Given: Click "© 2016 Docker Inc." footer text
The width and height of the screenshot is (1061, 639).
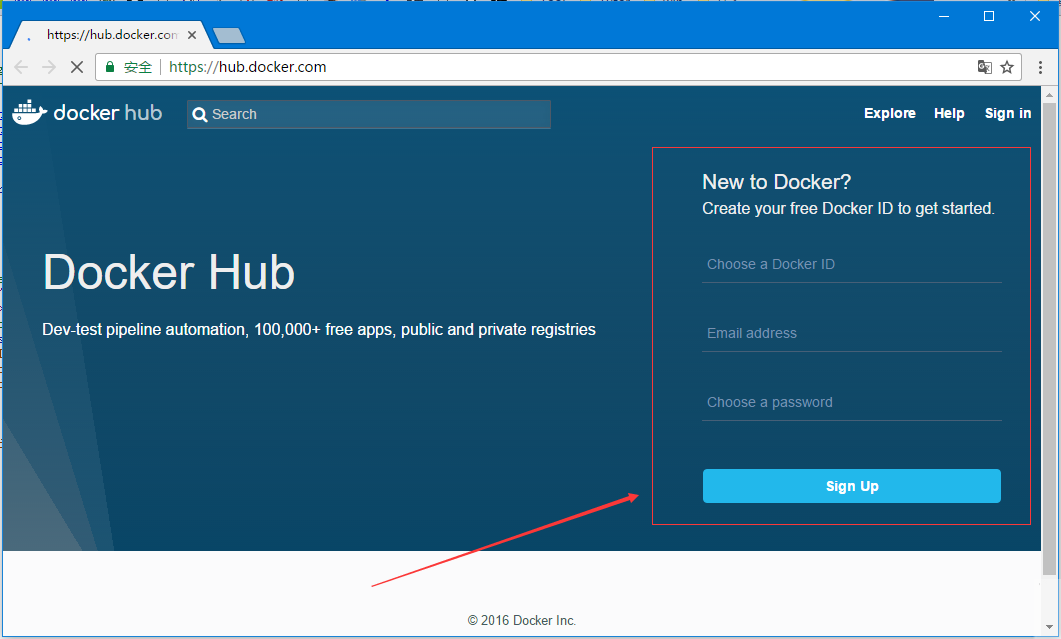Looking at the screenshot, I should tap(522, 620).
